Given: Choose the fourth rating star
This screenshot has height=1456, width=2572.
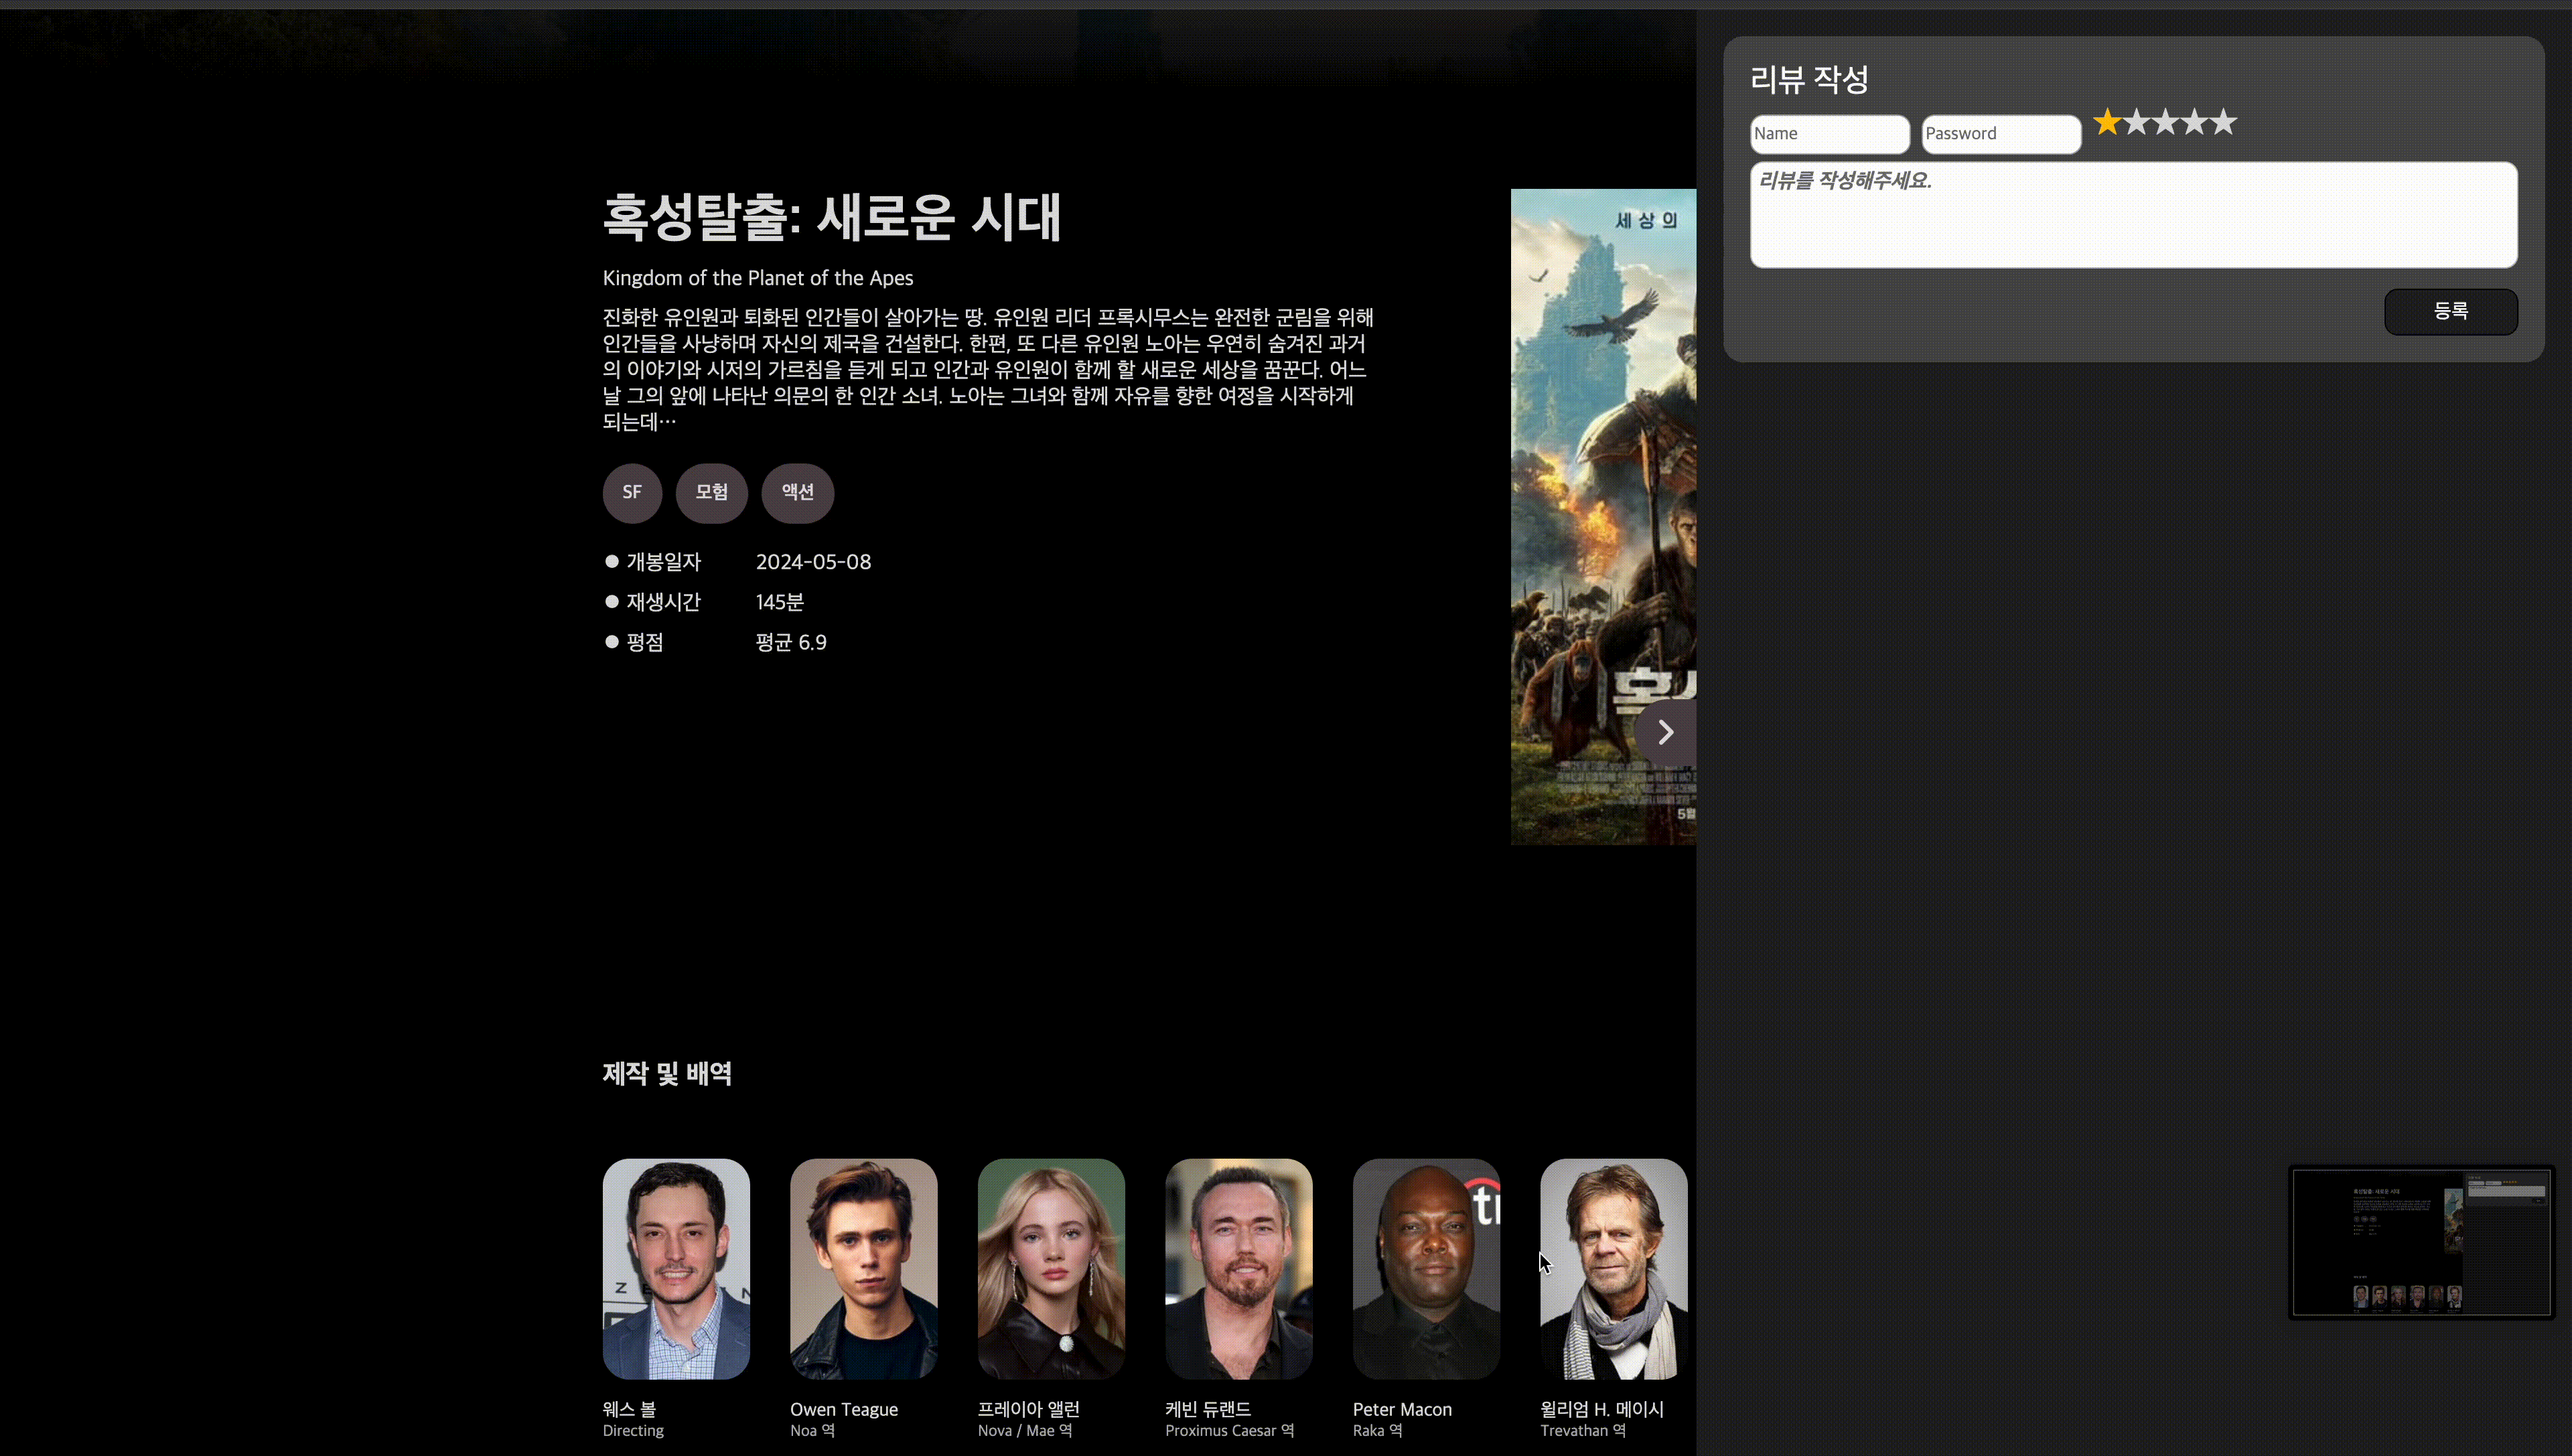Looking at the screenshot, I should [2194, 122].
